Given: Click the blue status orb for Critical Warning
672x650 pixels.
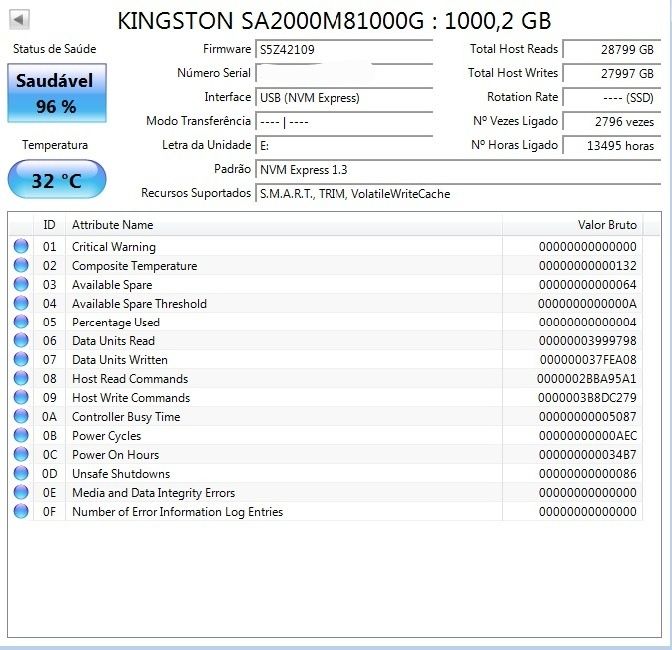Looking at the screenshot, I should coord(21,246).
